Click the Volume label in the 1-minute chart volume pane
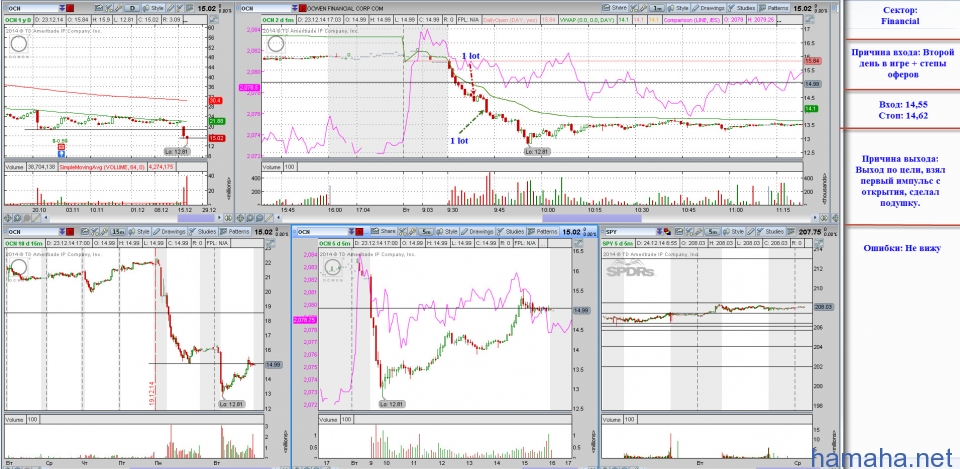The width and height of the screenshot is (960, 469). pyautogui.click(x=273, y=167)
